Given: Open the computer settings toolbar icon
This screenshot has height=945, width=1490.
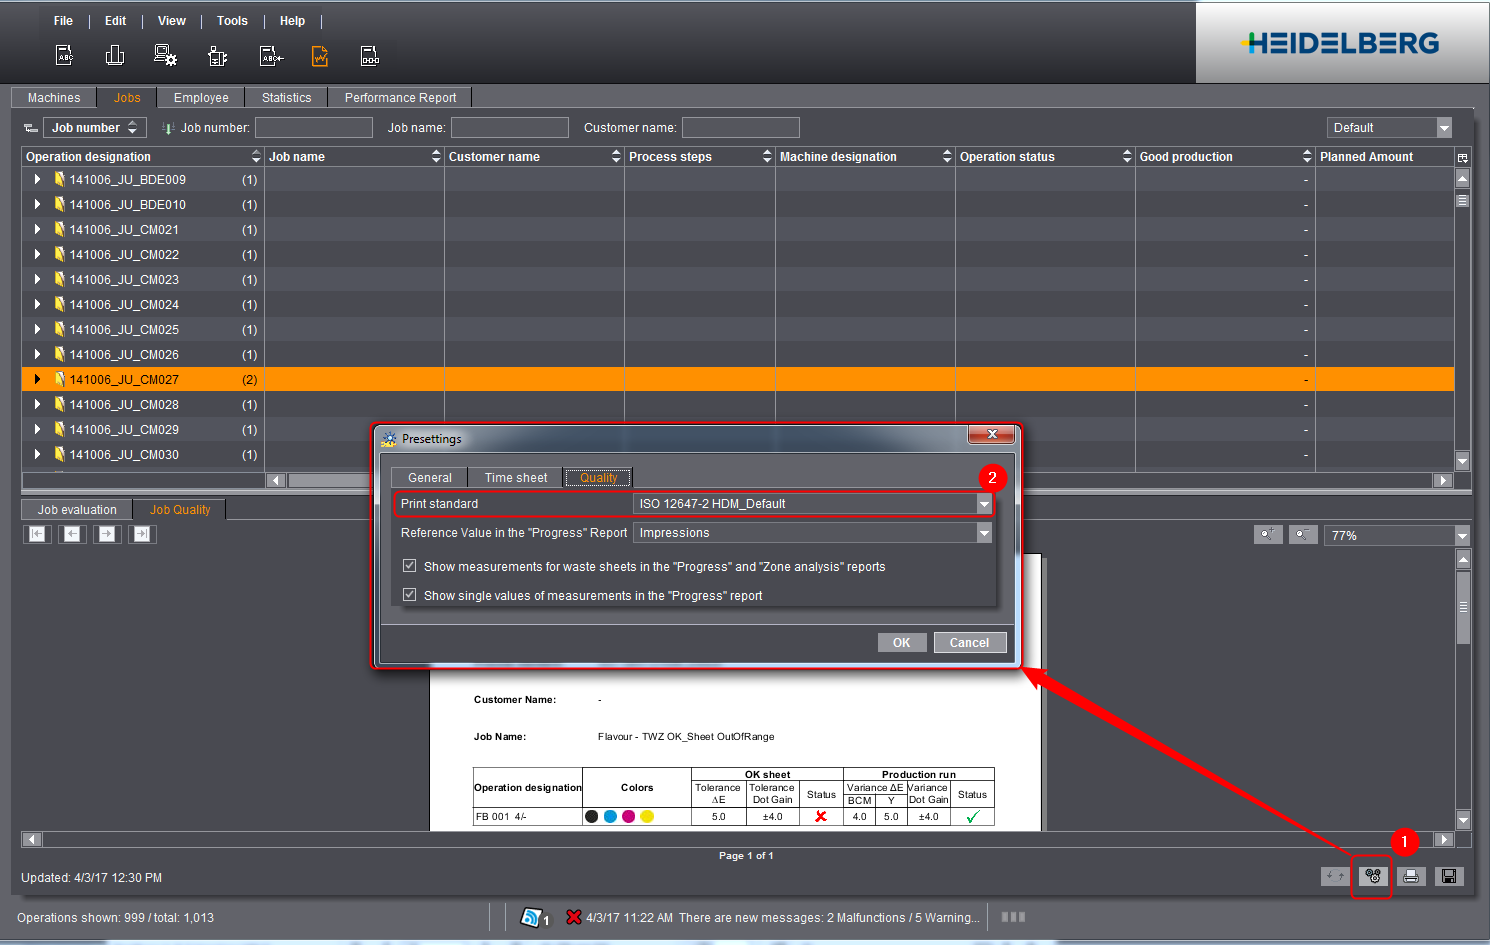Looking at the screenshot, I should 165,57.
